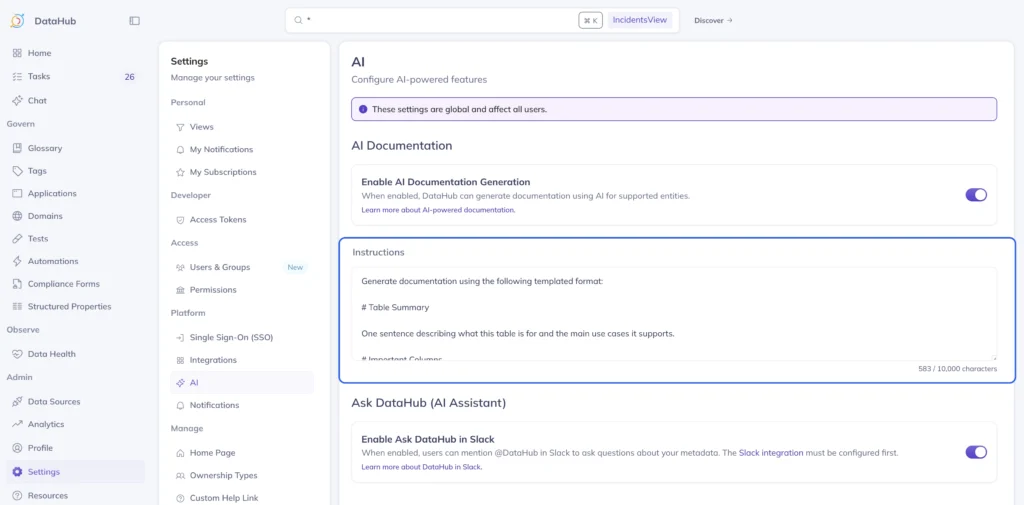Select the AI settings item

pyautogui.click(x=242, y=383)
